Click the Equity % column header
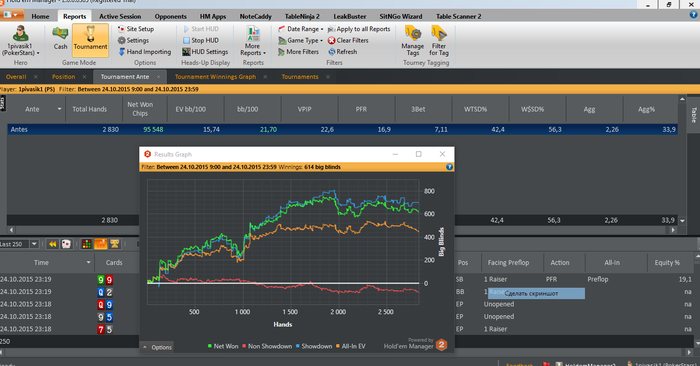Viewport: 700px width, 366px height. point(667,262)
